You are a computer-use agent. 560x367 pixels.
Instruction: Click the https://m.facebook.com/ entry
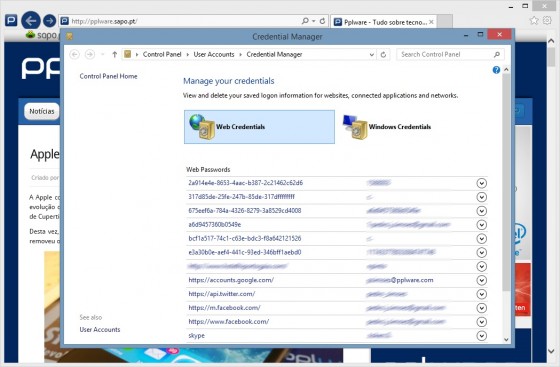tap(224, 308)
